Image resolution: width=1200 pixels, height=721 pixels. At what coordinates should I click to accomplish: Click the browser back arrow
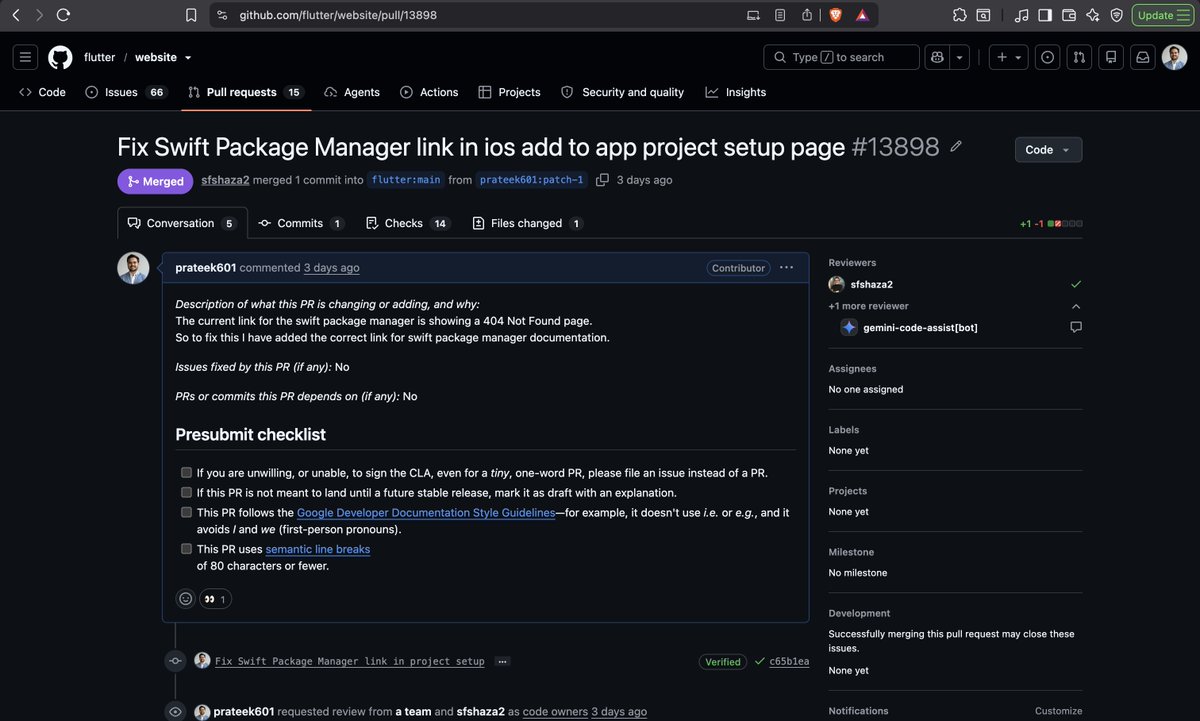[16, 15]
